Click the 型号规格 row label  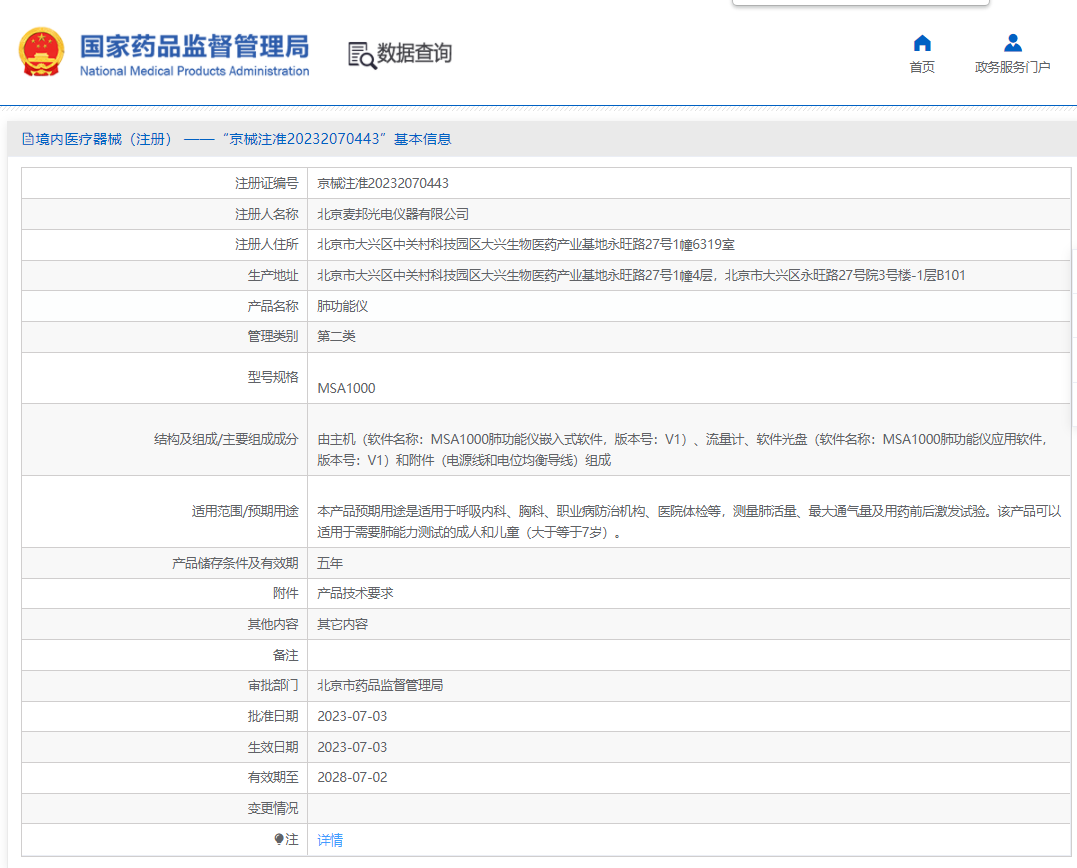point(273,377)
